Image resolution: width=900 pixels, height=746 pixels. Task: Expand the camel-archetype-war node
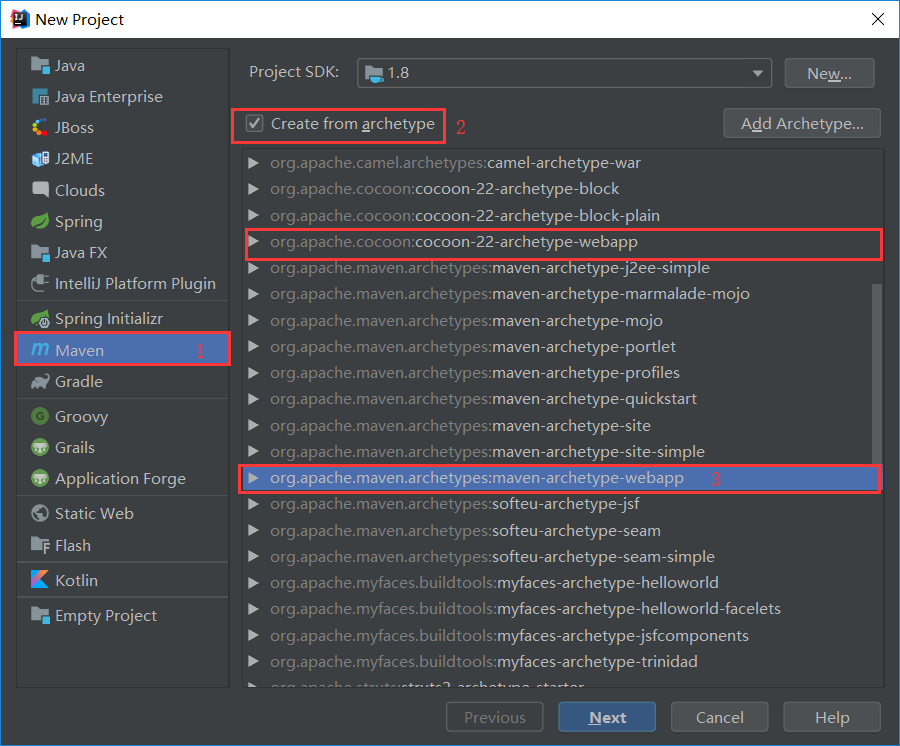[x=253, y=163]
